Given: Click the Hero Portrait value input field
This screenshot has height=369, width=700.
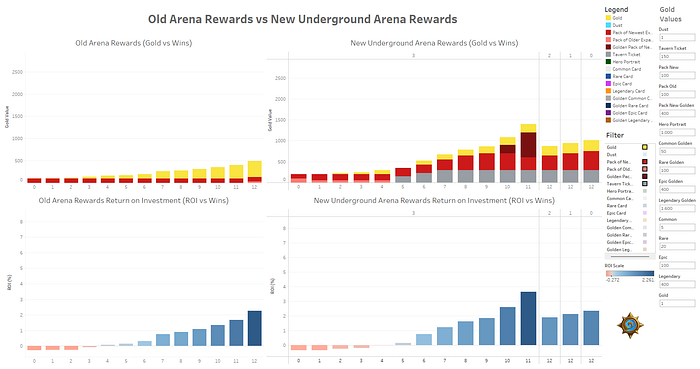Looking at the screenshot, I should [677, 133].
